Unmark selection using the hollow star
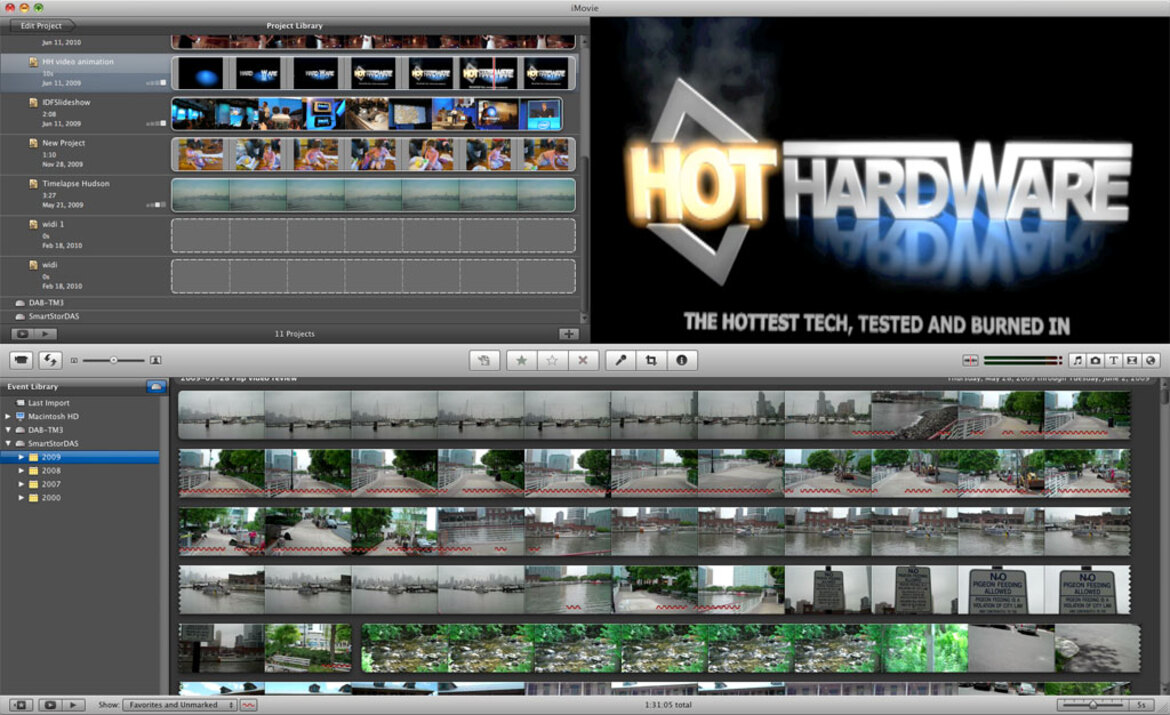The width and height of the screenshot is (1170, 715). coord(552,360)
